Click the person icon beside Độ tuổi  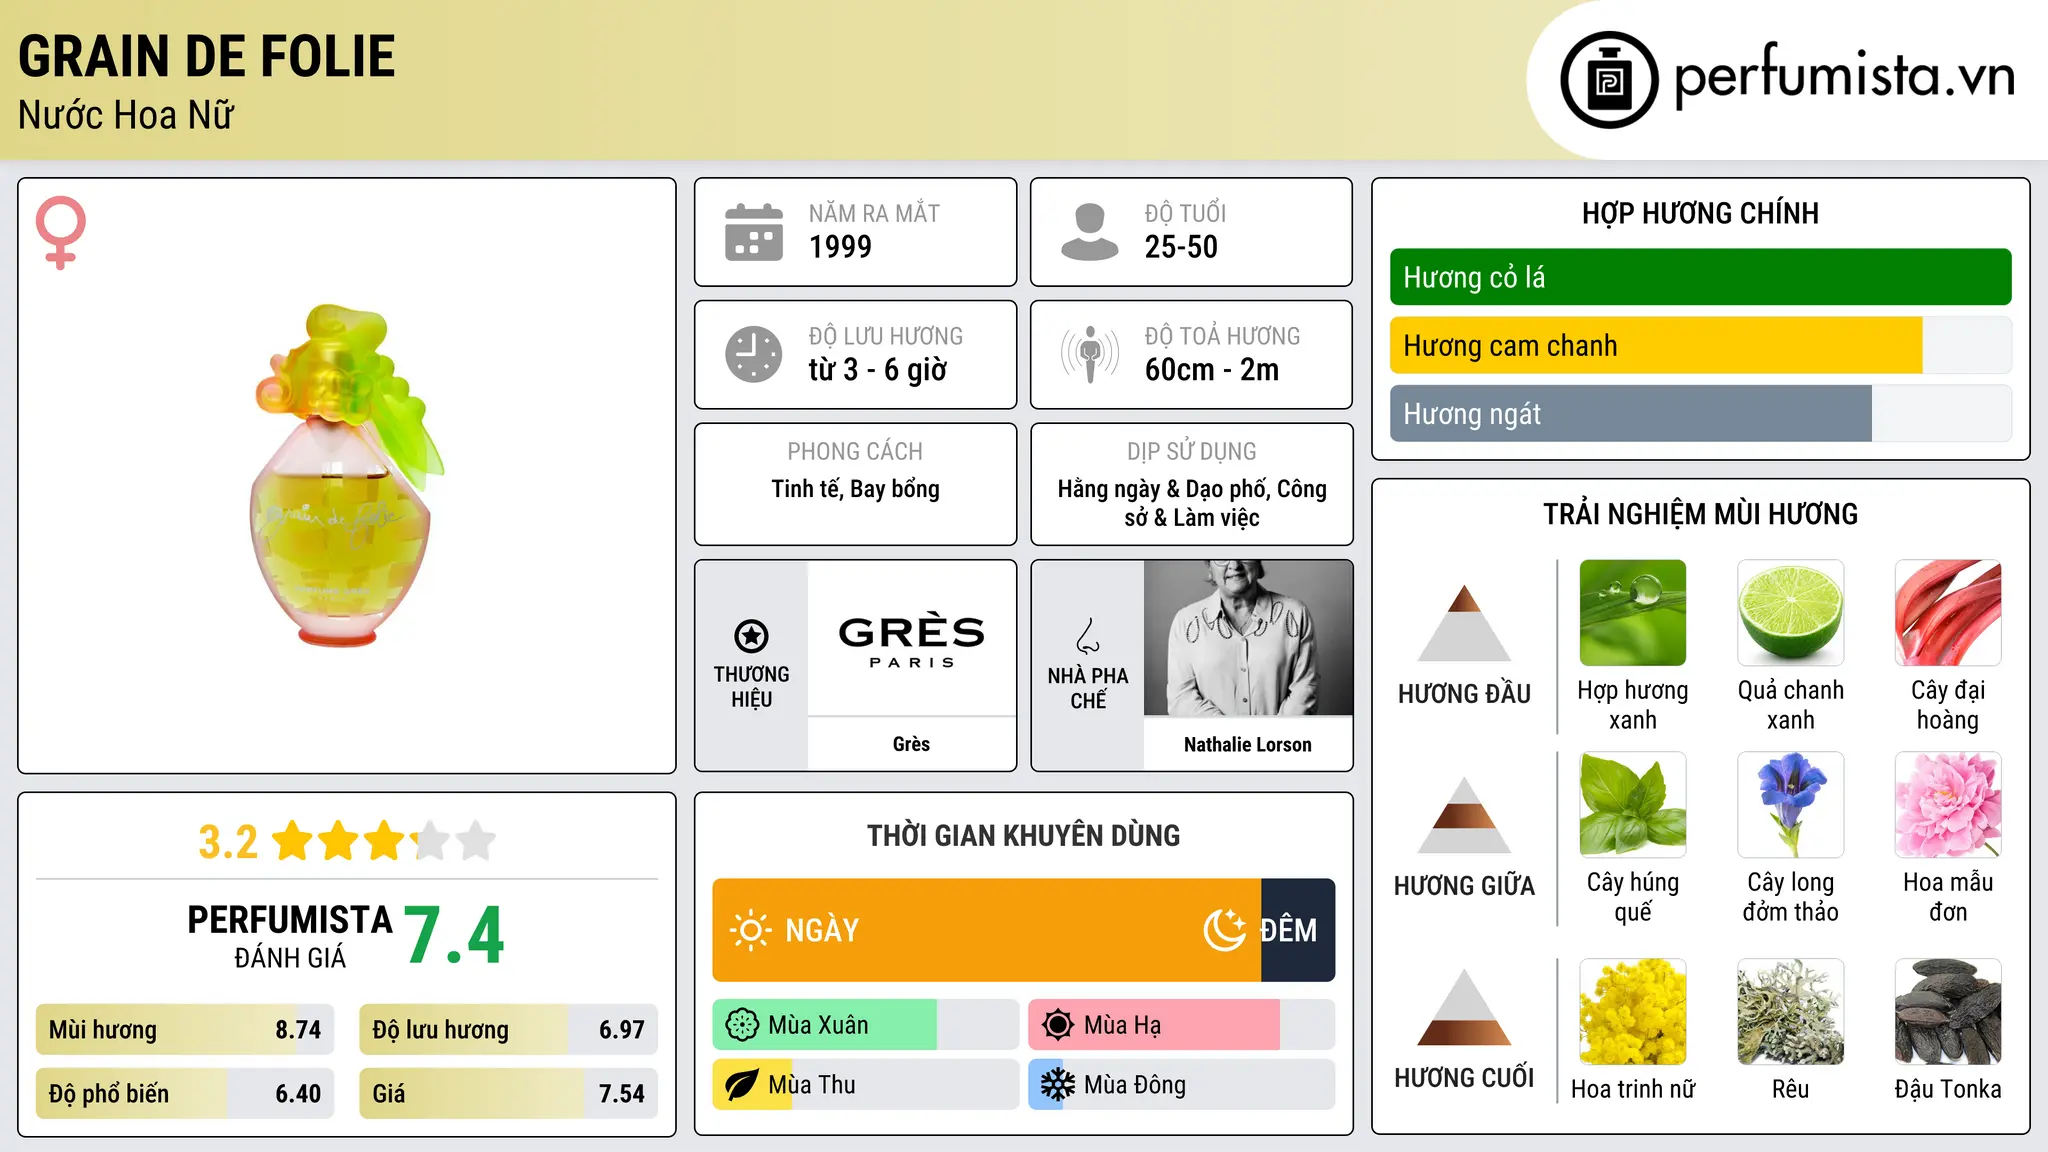point(1090,232)
